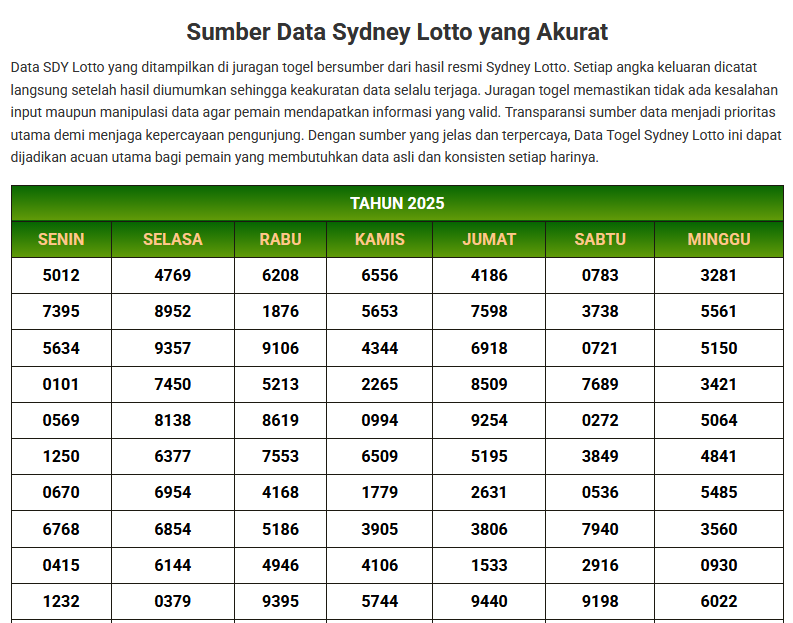Click the cell with 5012

coord(61,276)
